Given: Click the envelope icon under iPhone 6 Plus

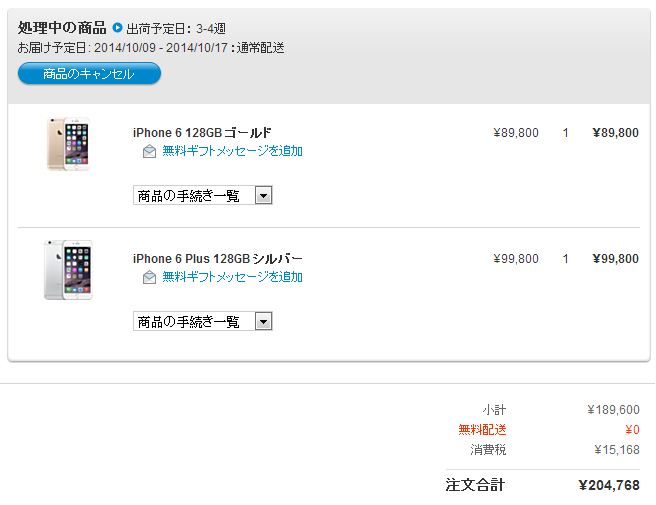Looking at the screenshot, I should tap(149, 277).
